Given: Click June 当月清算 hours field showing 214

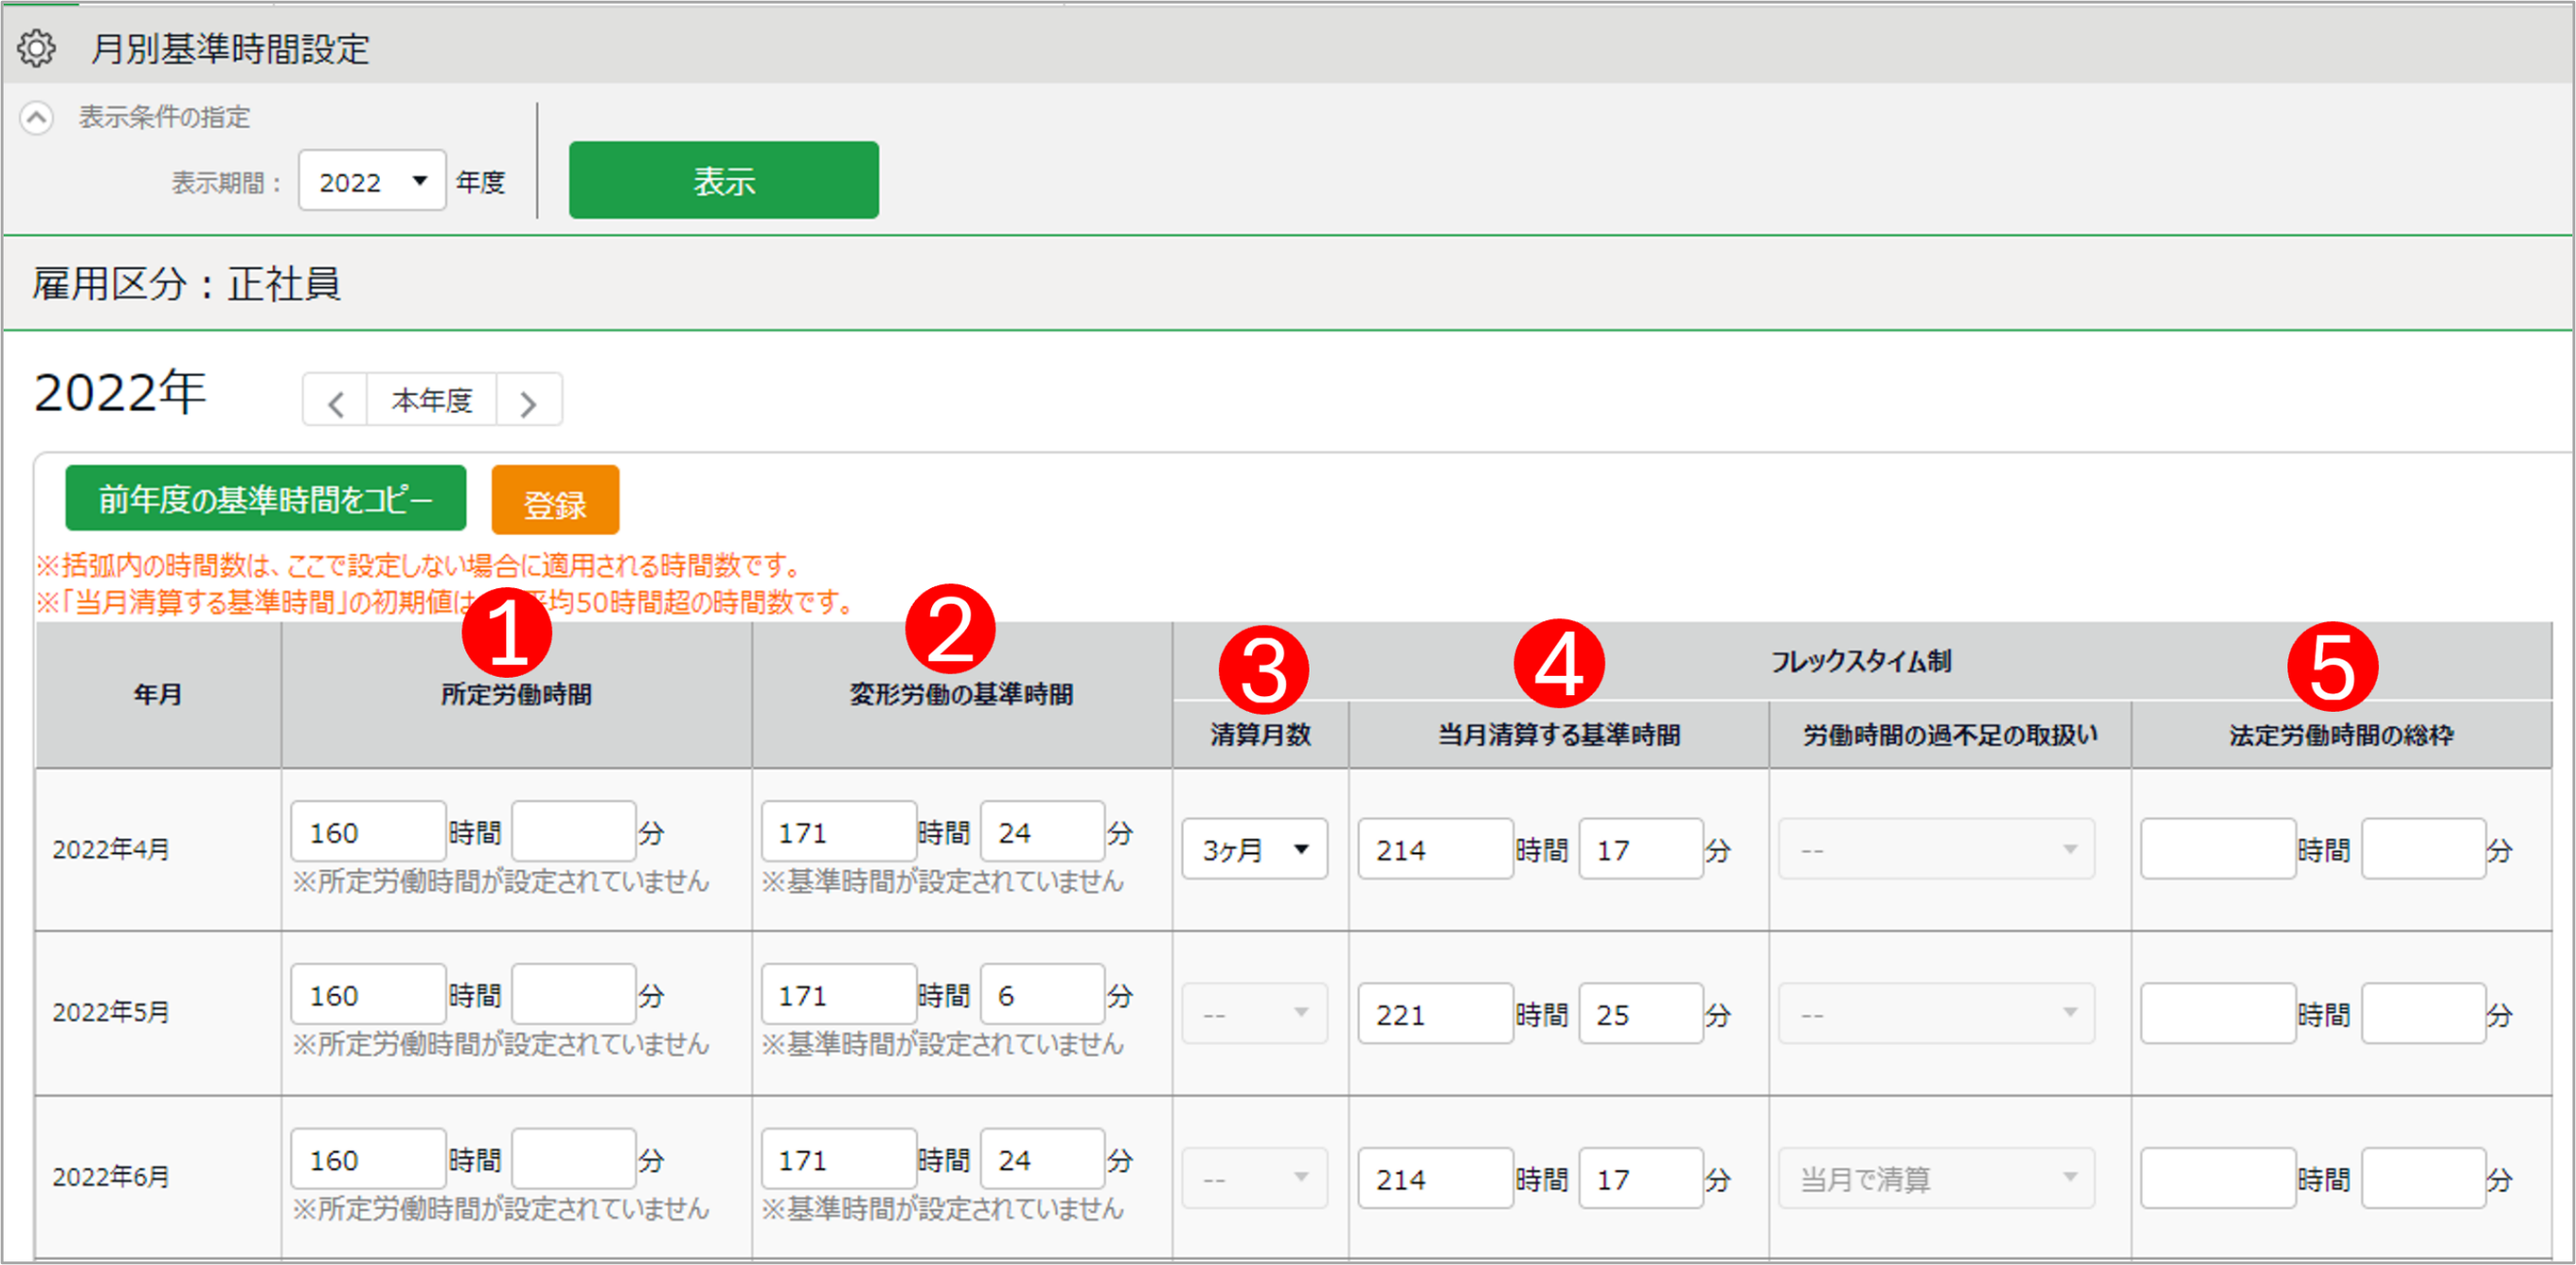Looking at the screenshot, I should click(1434, 1178).
